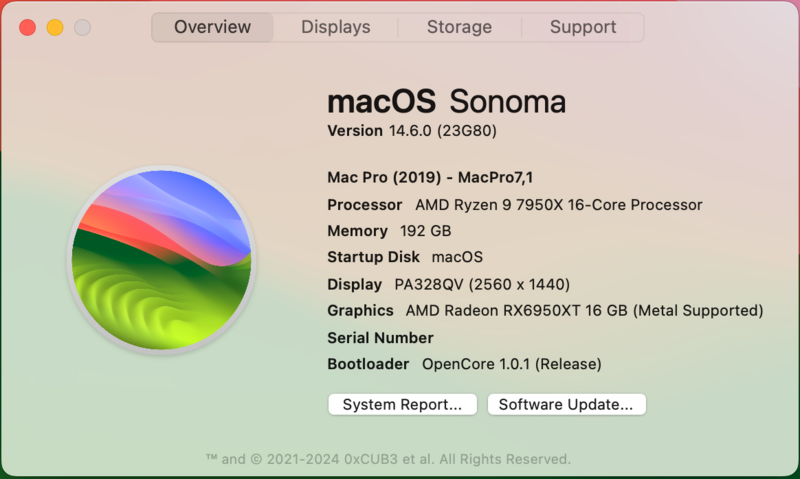
Task: Close the window with the red button
Action: [x=27, y=28]
